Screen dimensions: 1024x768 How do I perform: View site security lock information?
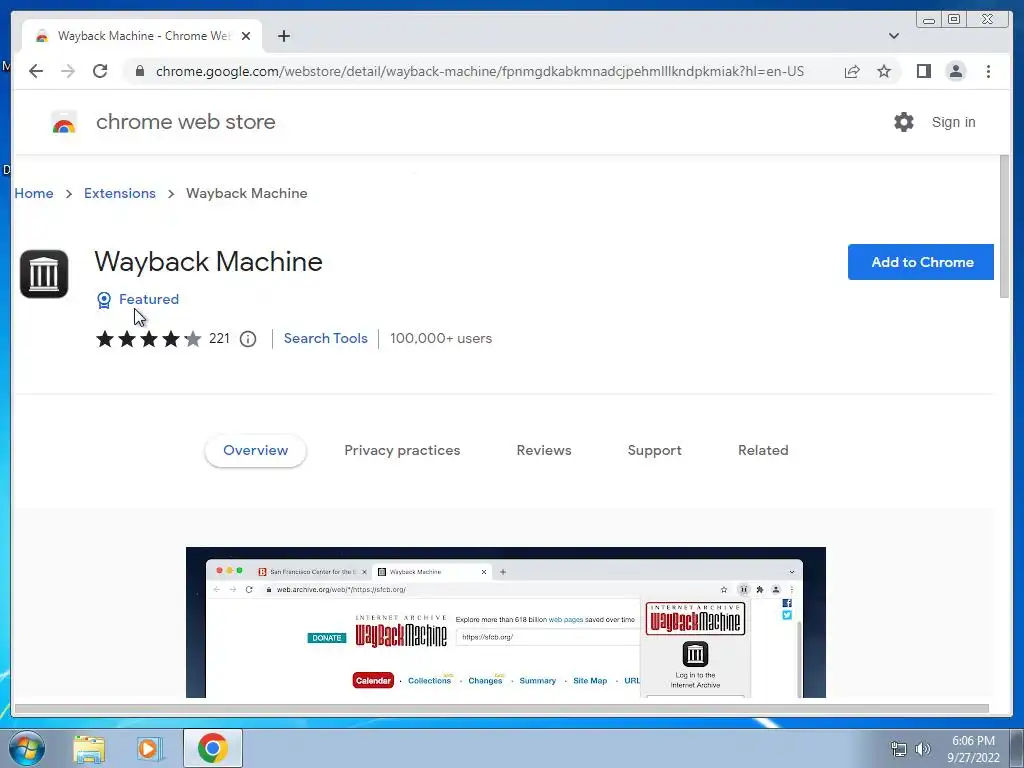[140, 71]
